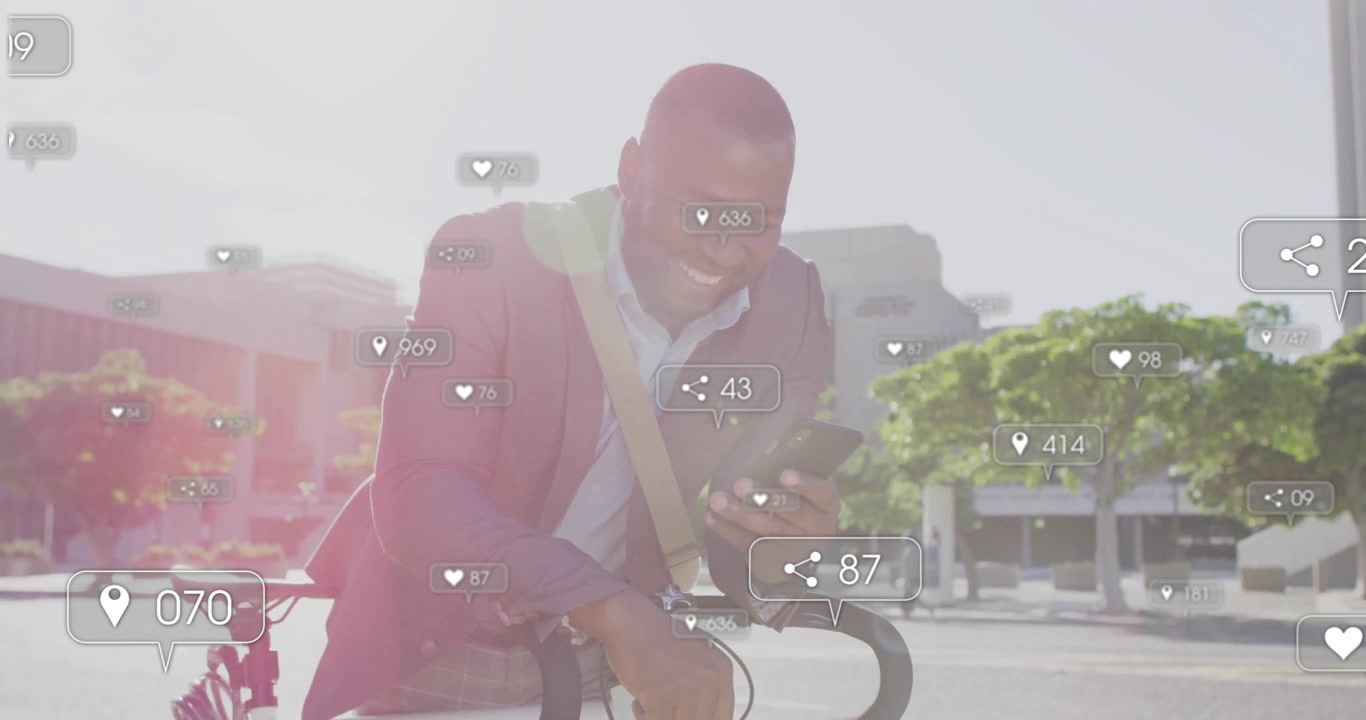Tap the heart 76 bubble in the sky
Screen dimensions: 1366x720
(x=497, y=169)
